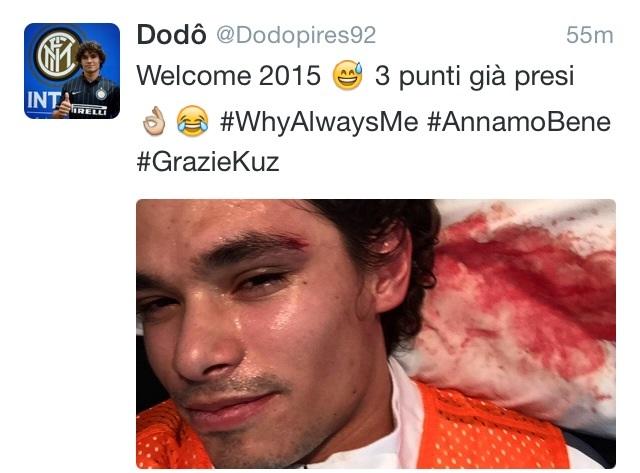Open the profile avatar picture
Image resolution: width=640 pixels, height=473 pixels.
(72, 71)
